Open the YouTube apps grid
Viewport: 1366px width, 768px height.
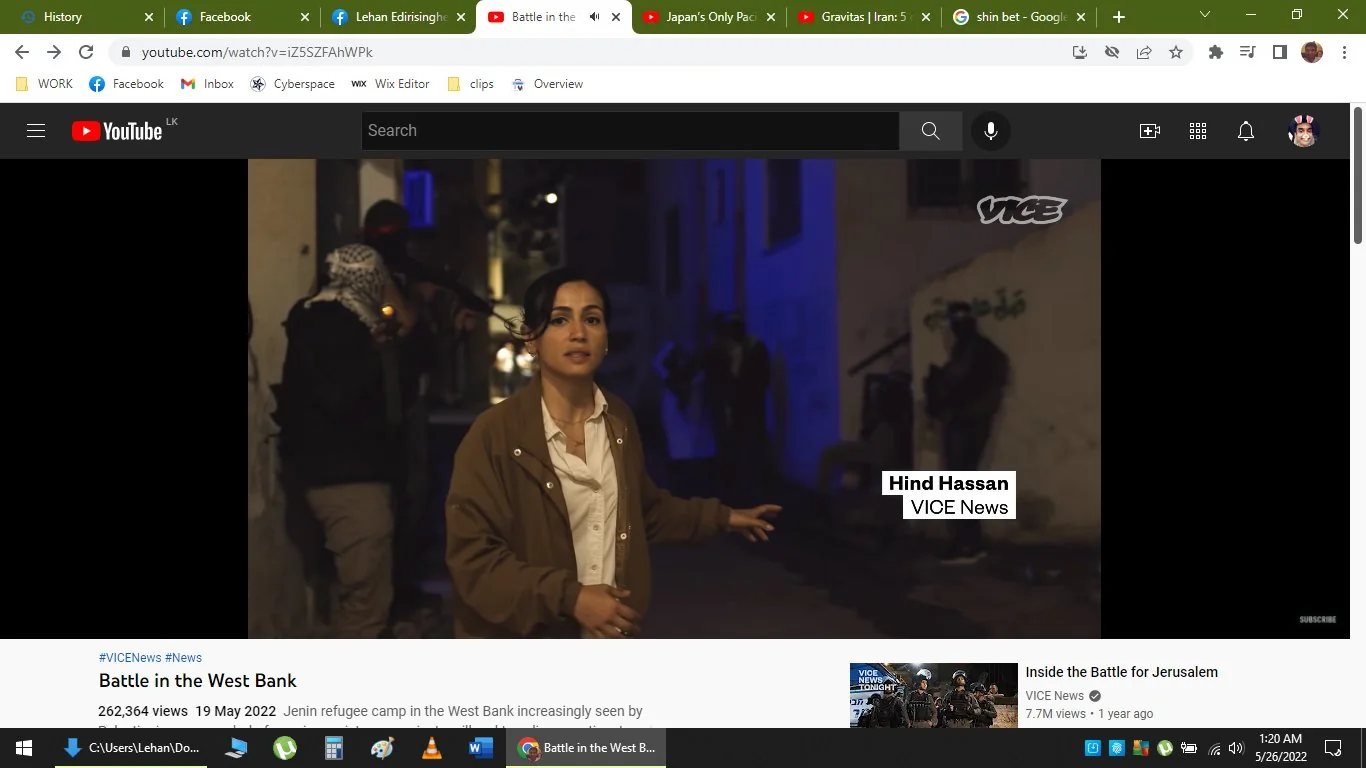point(1198,131)
